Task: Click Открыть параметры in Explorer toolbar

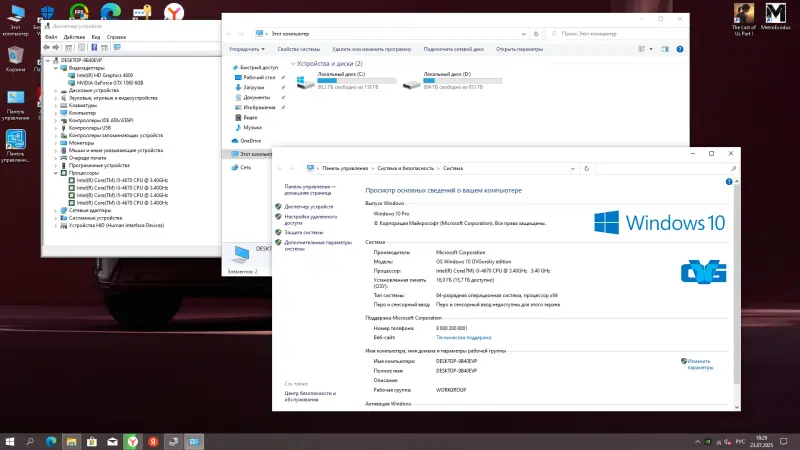Action: pos(519,49)
